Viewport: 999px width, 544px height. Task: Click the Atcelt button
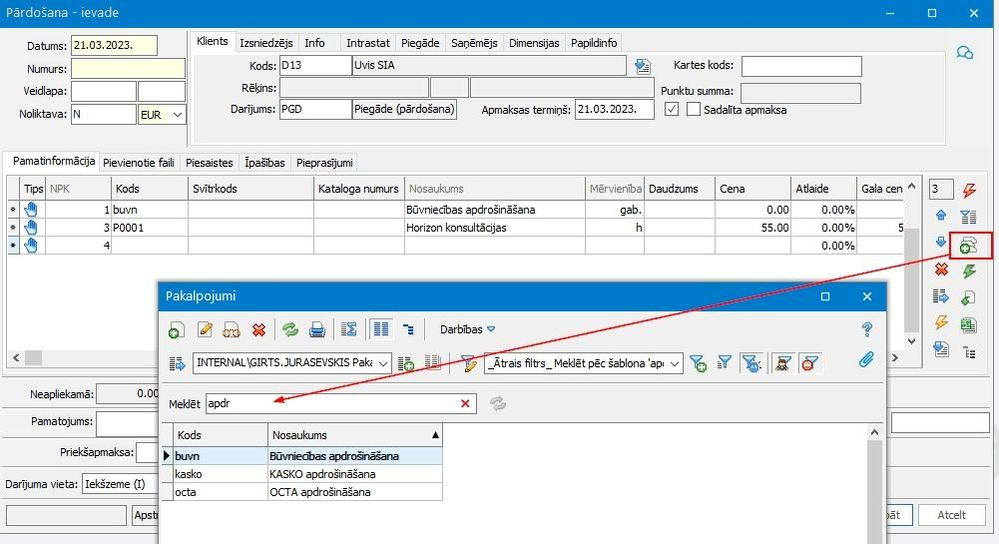951,515
